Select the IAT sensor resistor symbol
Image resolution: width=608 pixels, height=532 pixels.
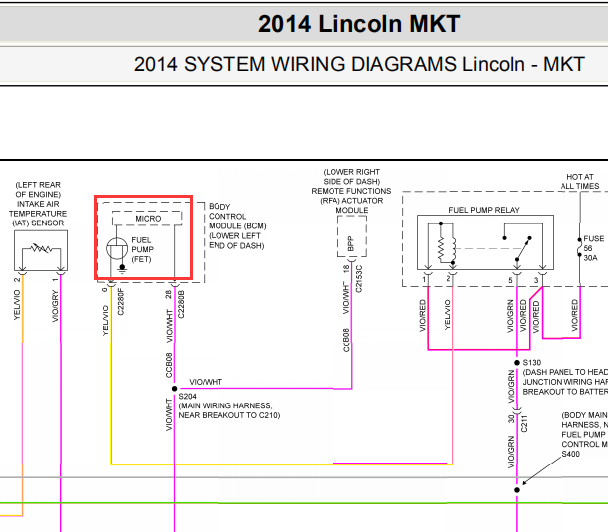41,247
